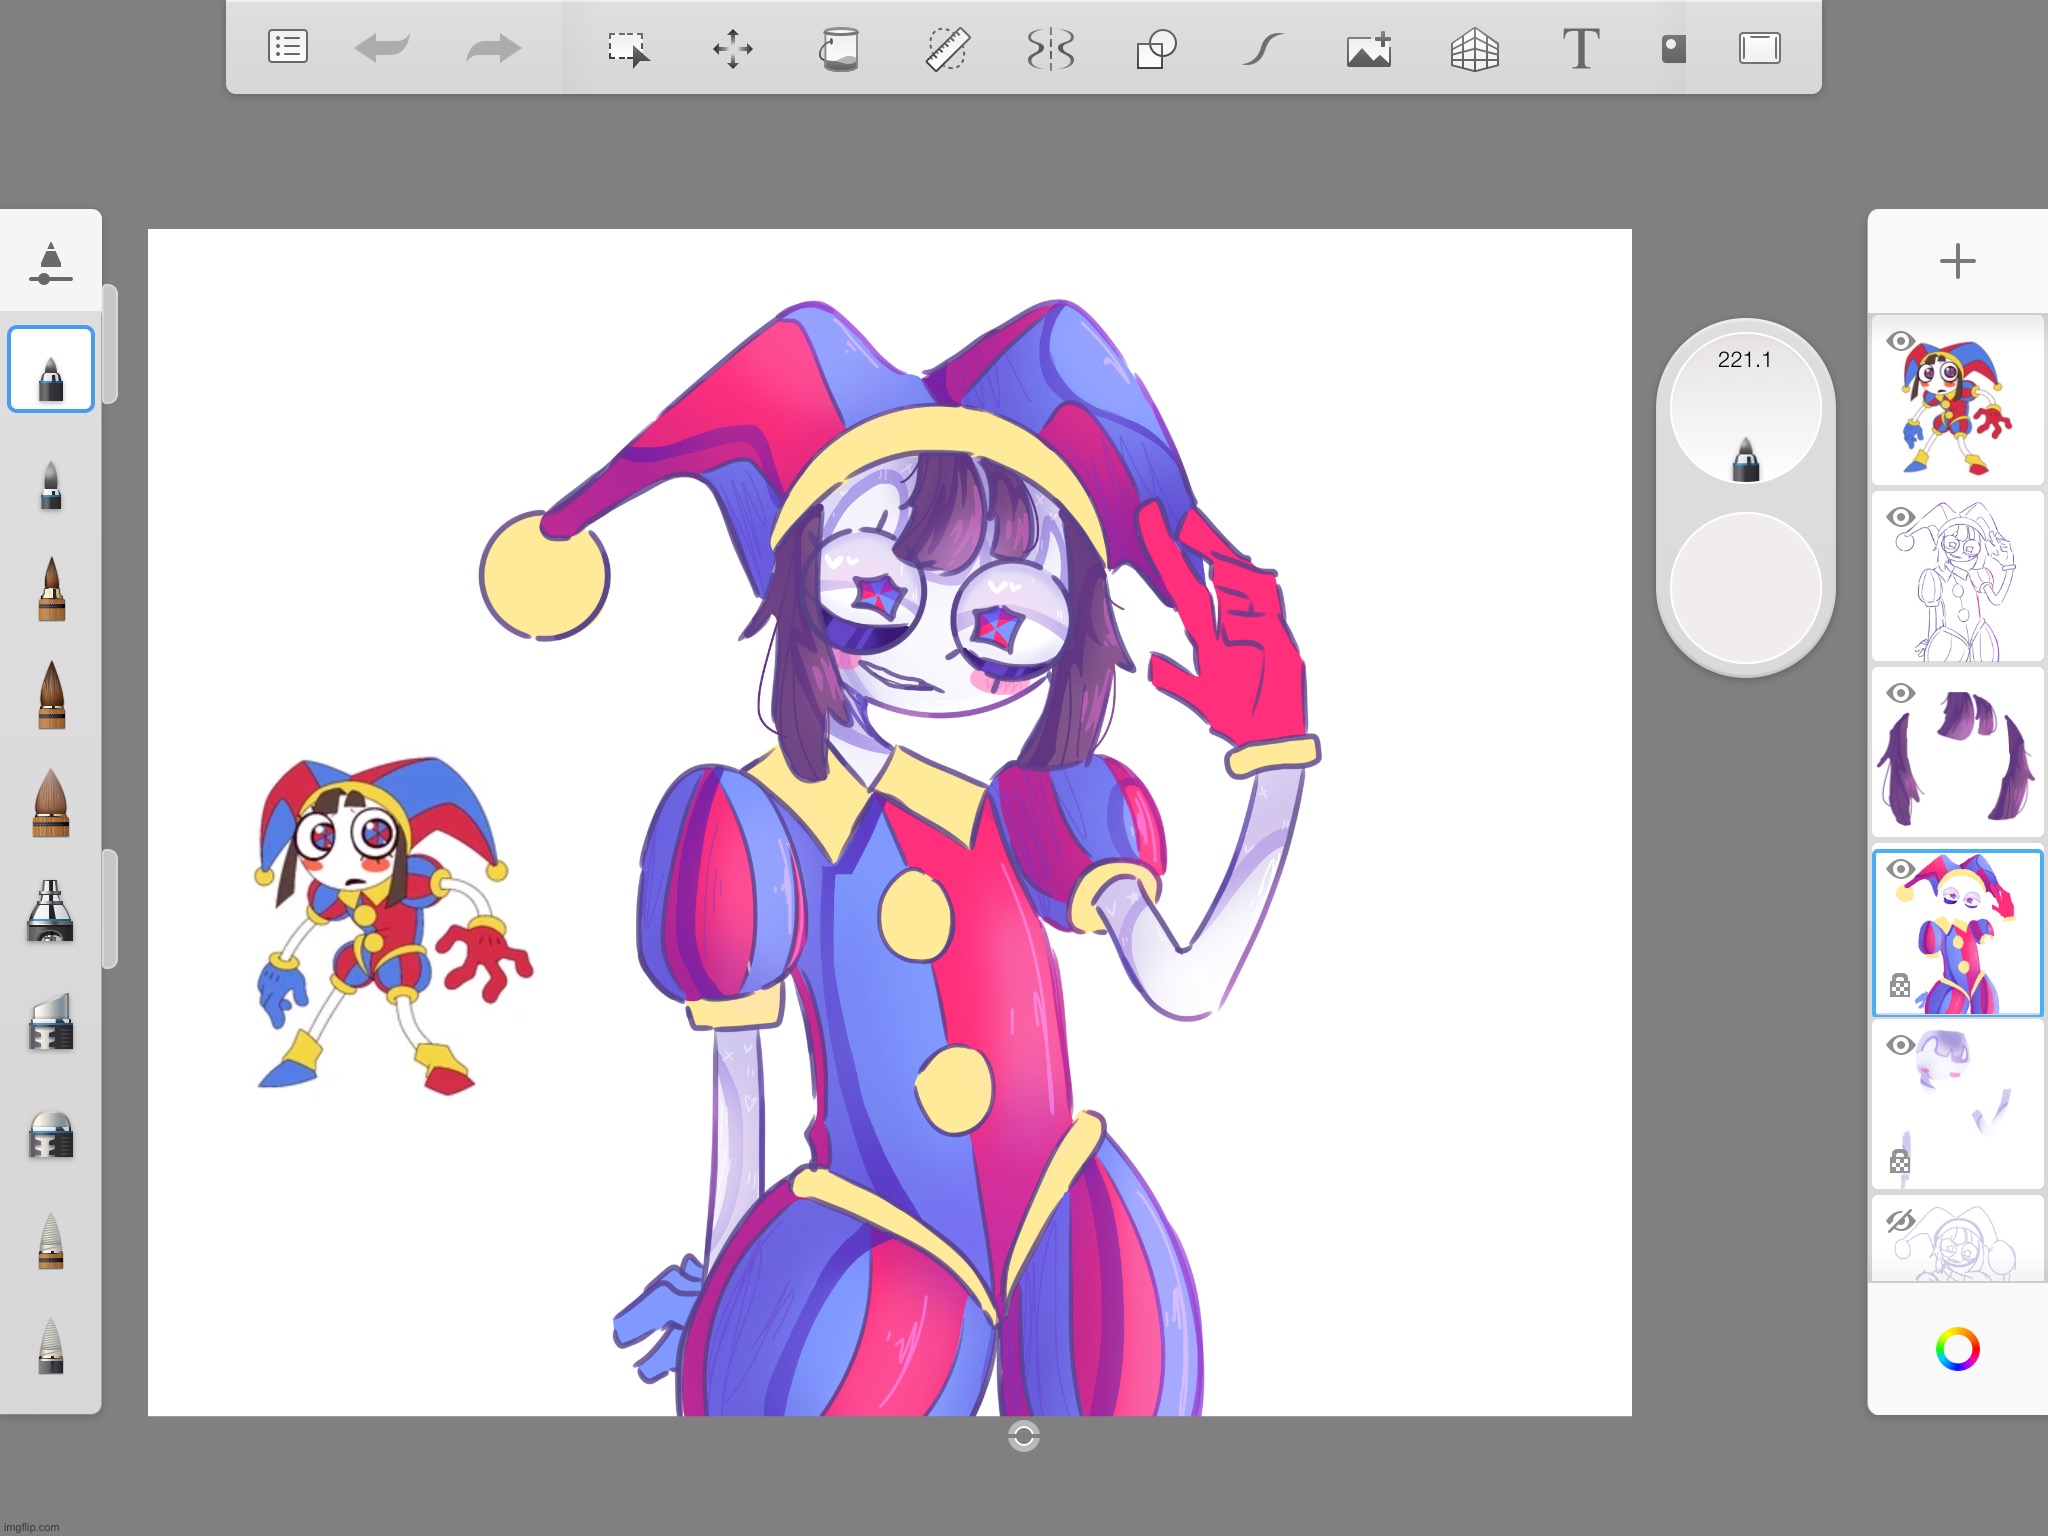This screenshot has width=2048, height=1536.
Task: Select the wide flat paintbrush
Action: pyautogui.click(x=51, y=802)
